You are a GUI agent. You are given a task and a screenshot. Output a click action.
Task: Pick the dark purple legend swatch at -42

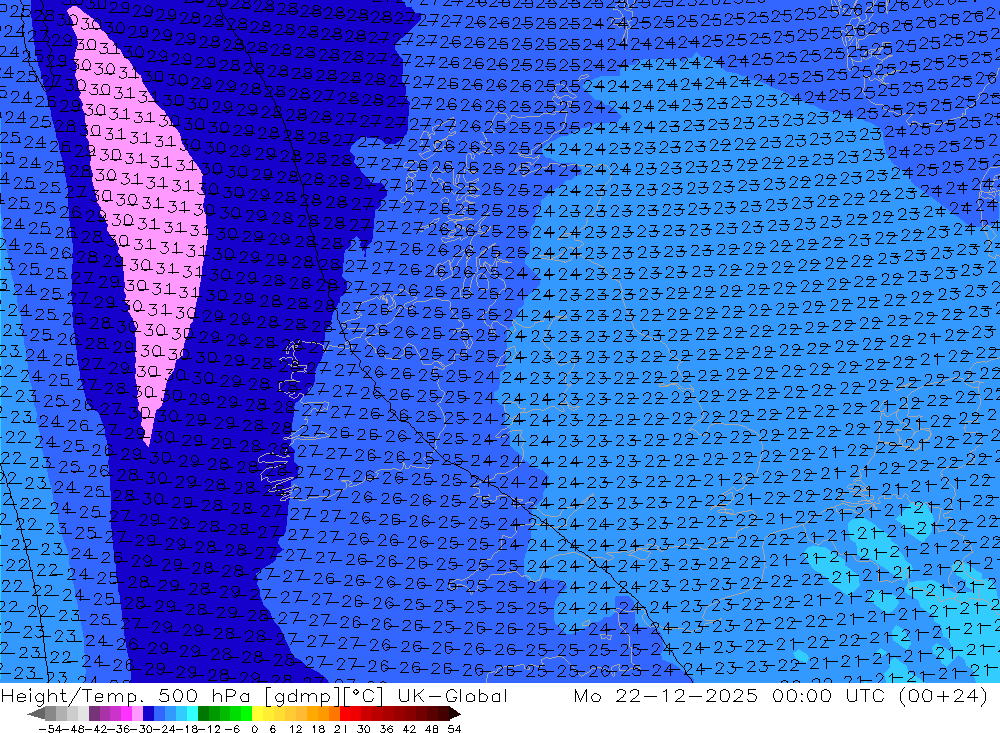[94, 713]
